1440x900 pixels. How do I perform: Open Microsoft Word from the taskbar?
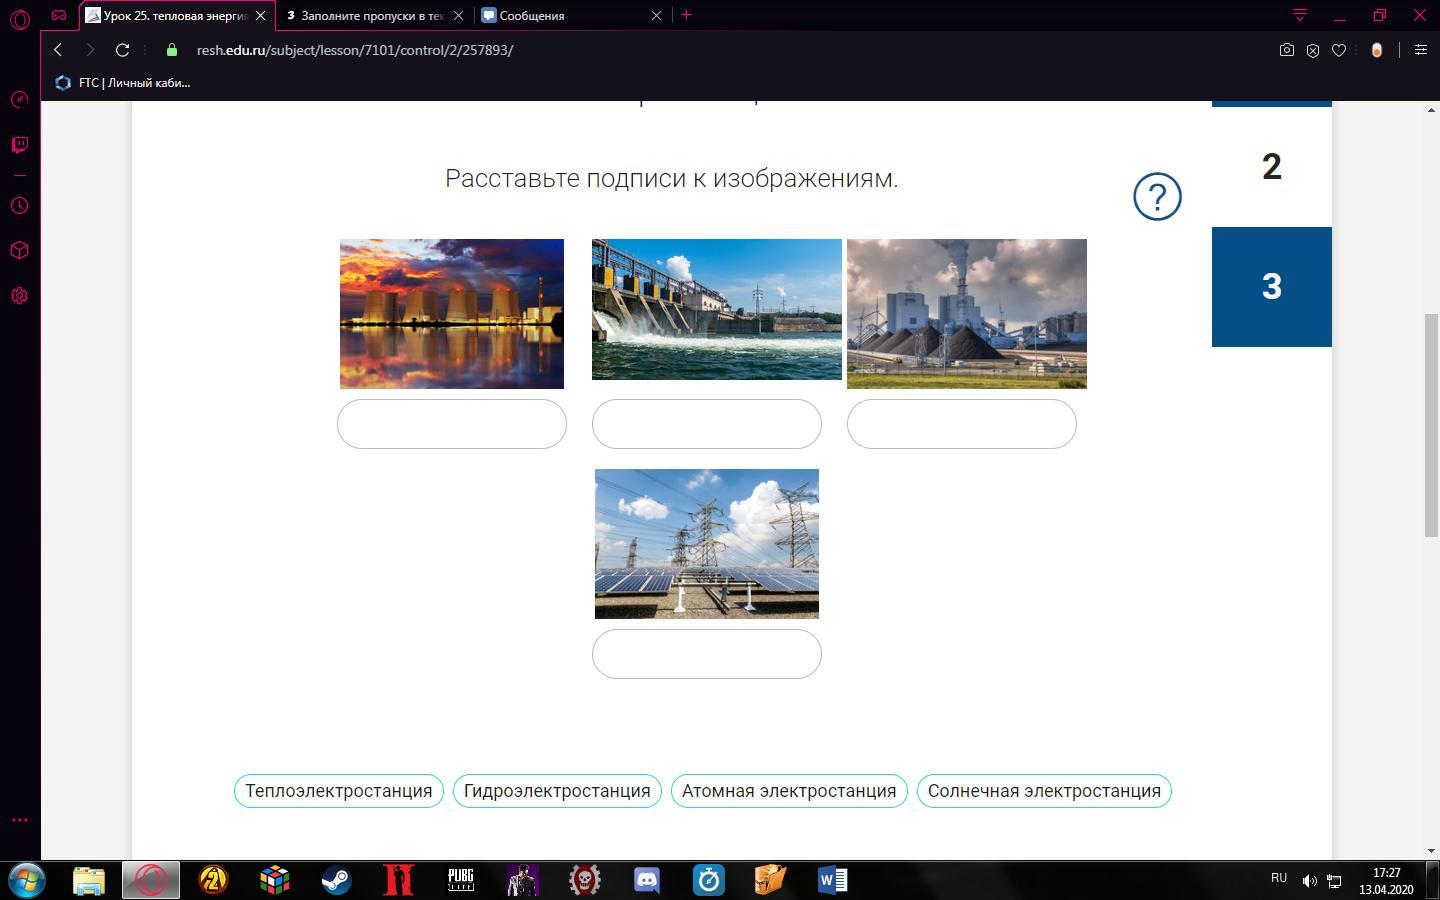tap(833, 880)
